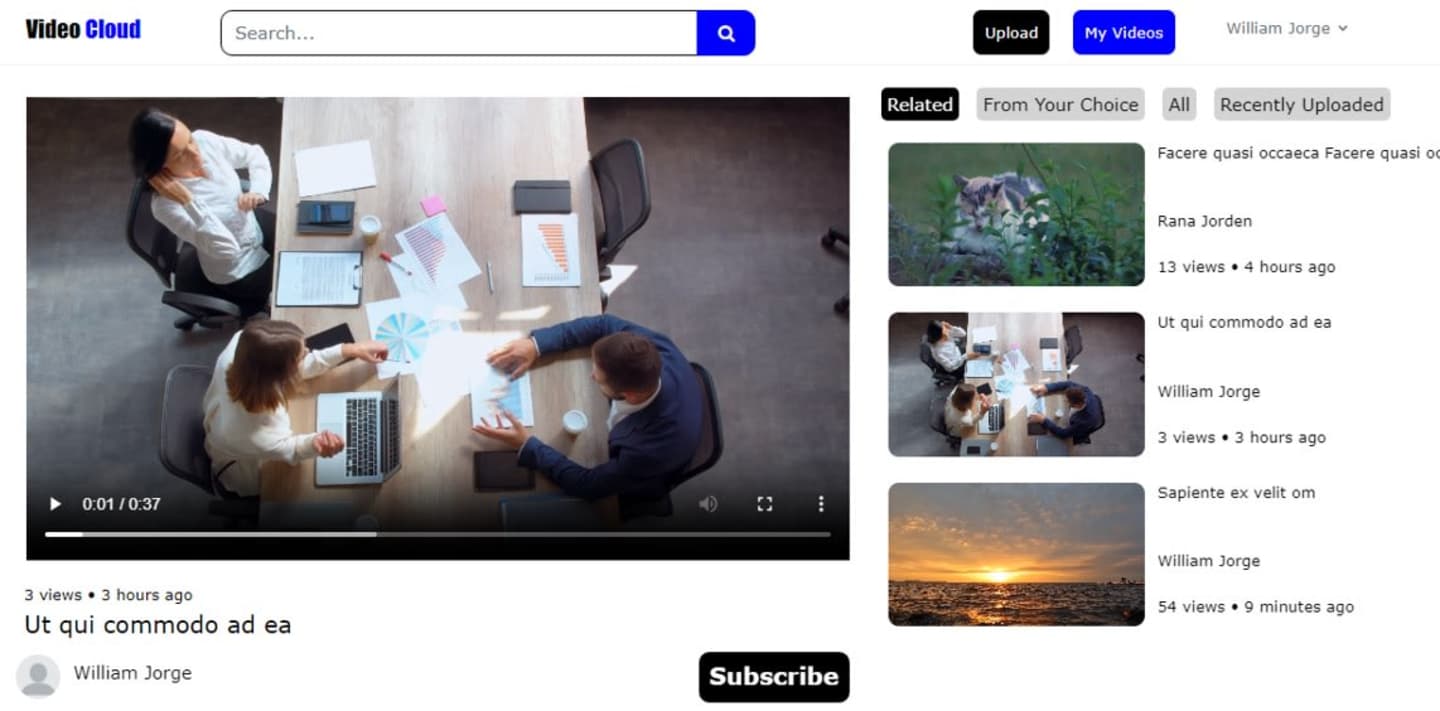1440x711 pixels.
Task: Click inside the Search input field
Action: (x=459, y=33)
